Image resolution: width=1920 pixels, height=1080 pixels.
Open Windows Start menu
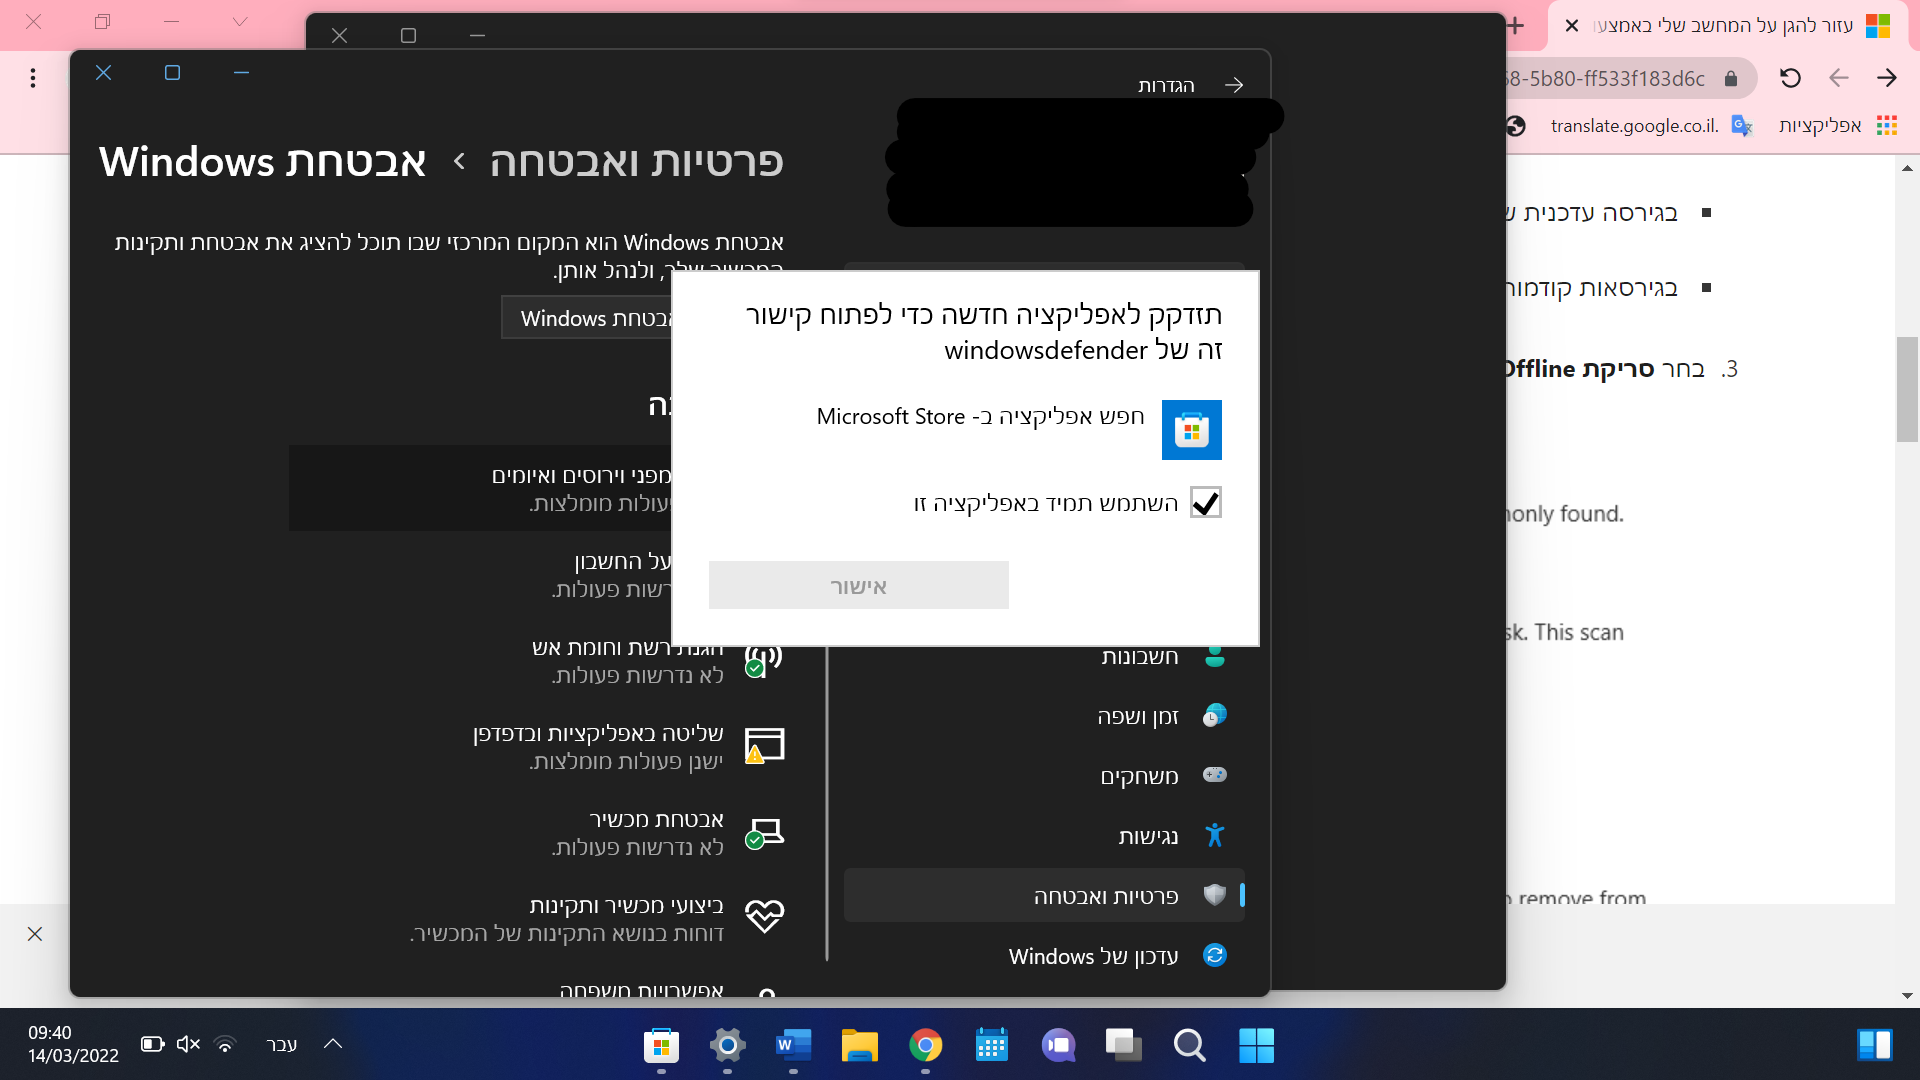pyautogui.click(x=1256, y=1046)
